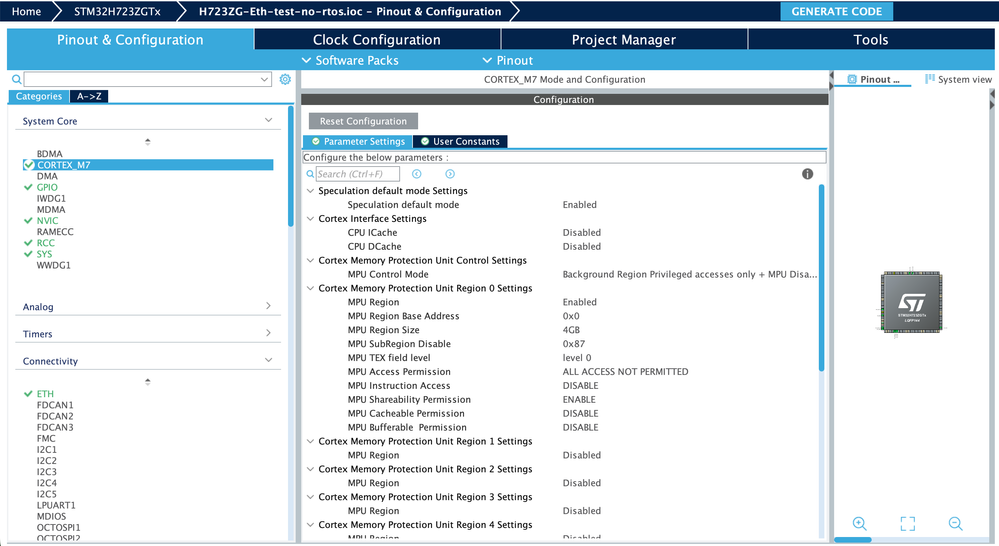Jump to next parameter search result
Image resolution: width=999 pixels, height=546 pixels.
(x=450, y=174)
